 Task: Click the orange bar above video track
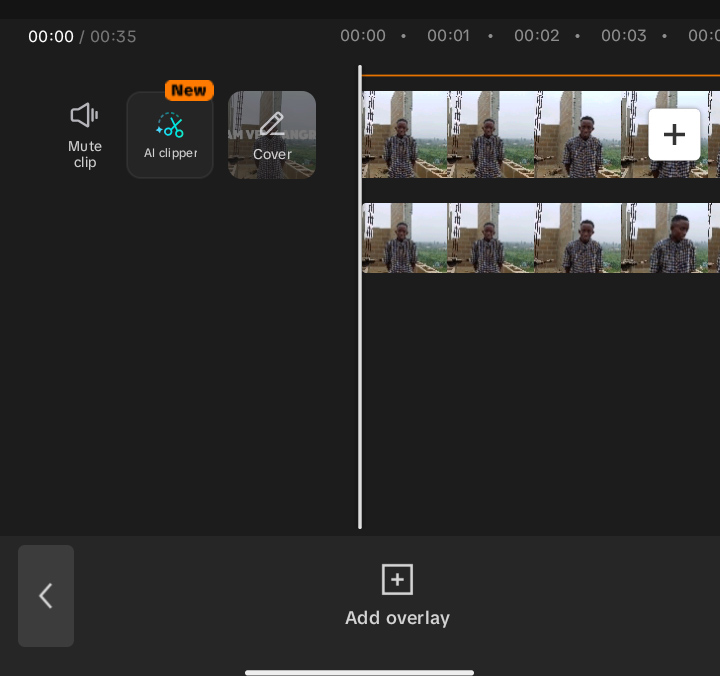541,75
